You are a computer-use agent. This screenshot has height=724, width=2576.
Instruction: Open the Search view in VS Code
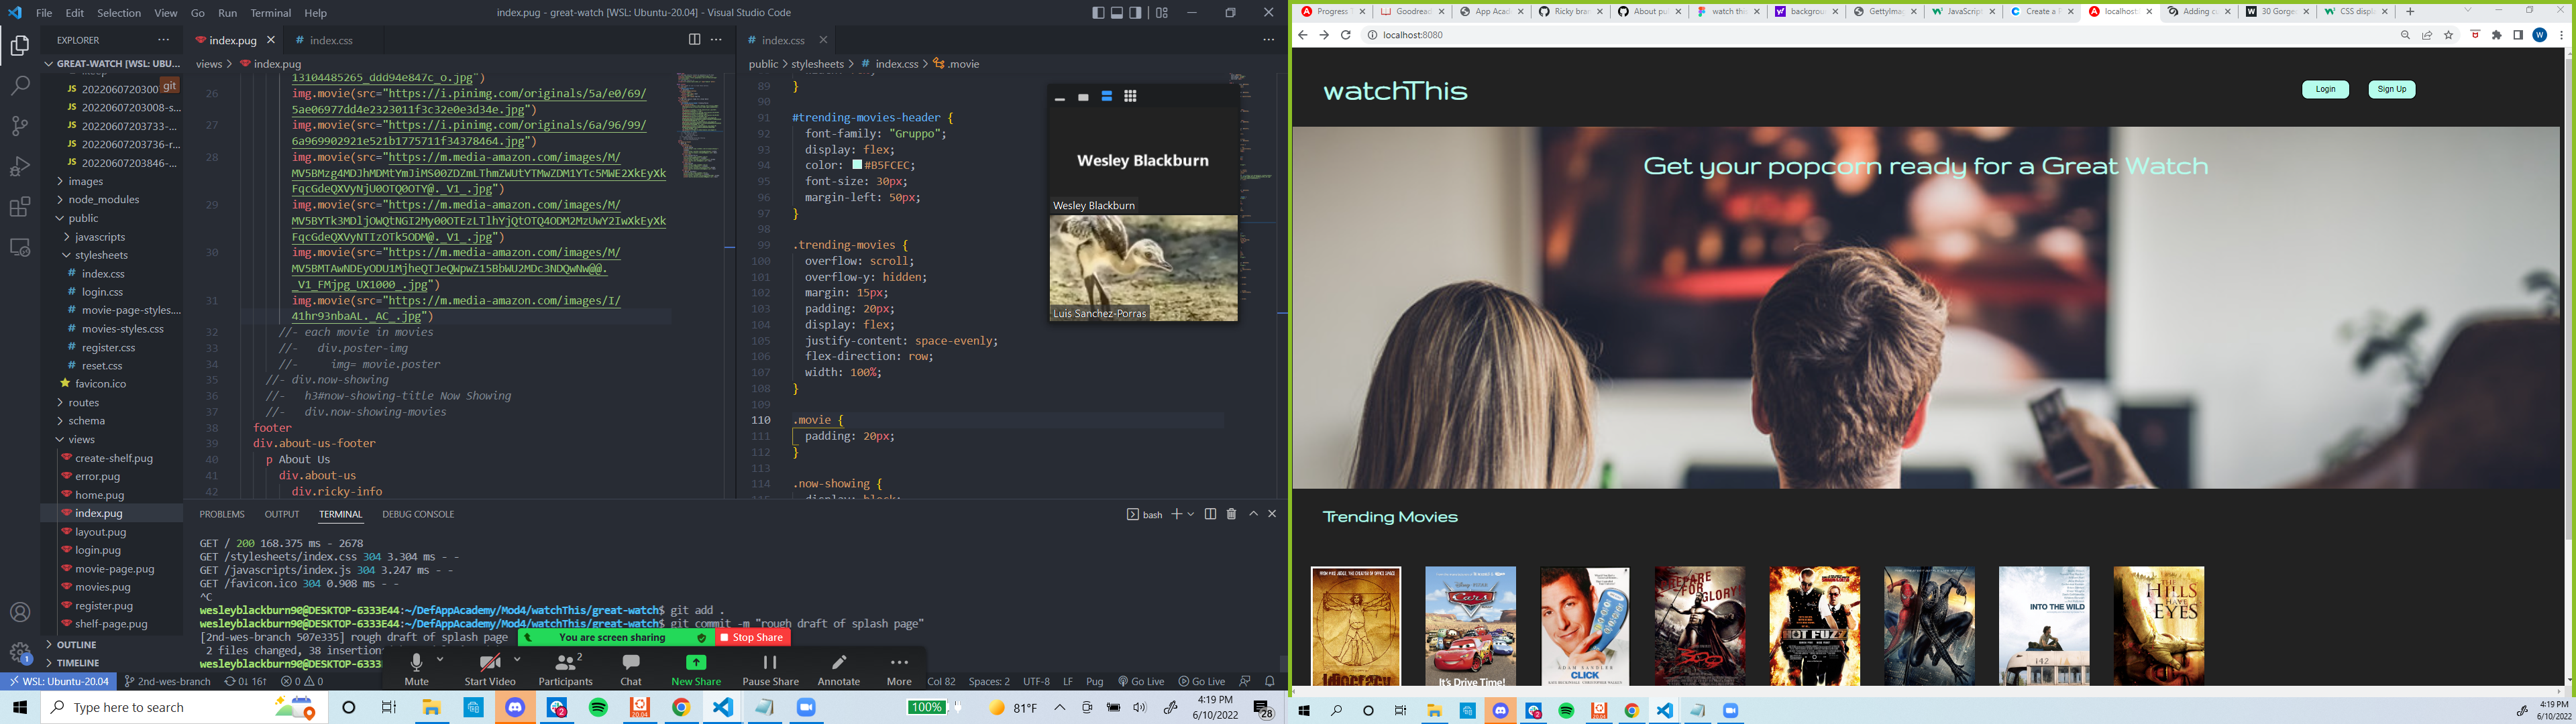tap(20, 86)
